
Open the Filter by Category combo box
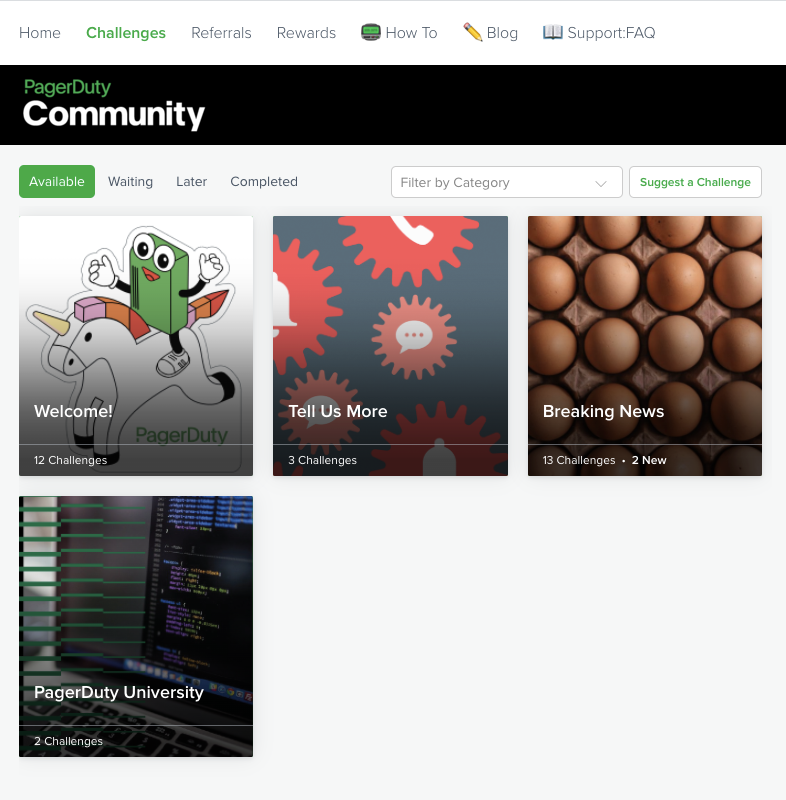pyautogui.click(x=495, y=183)
